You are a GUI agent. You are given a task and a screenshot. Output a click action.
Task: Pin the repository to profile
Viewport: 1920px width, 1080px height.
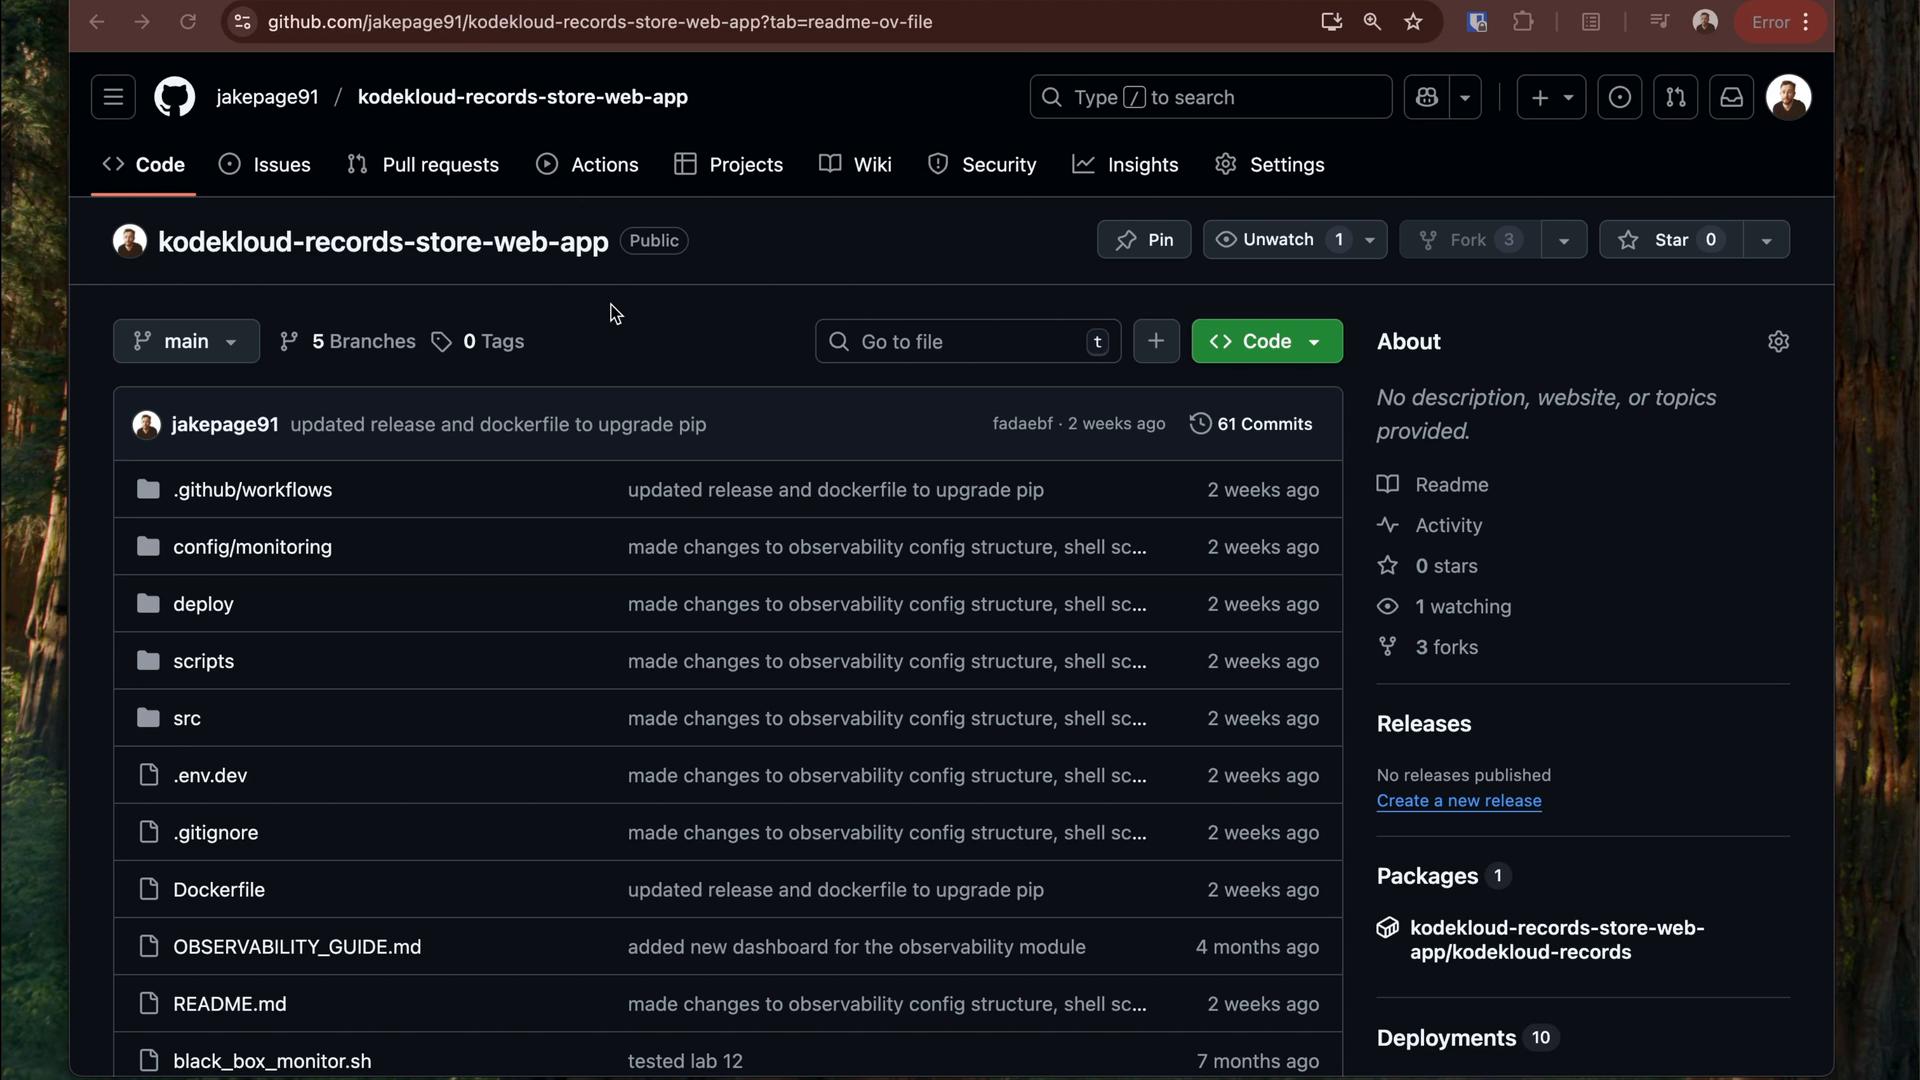click(x=1144, y=240)
